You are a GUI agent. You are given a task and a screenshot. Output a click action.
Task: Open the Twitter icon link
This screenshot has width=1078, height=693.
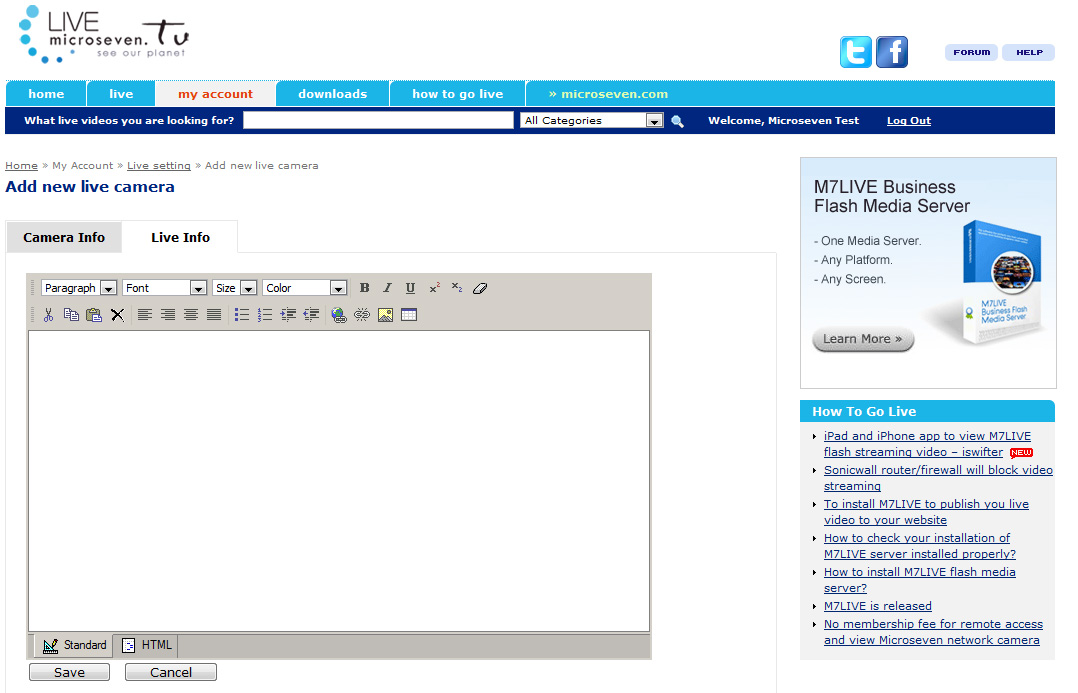855,52
